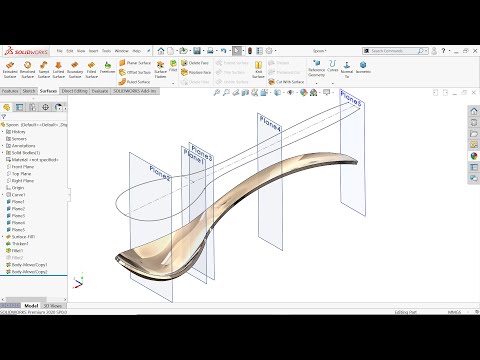Use the Knit Surface tool
The width and height of the screenshot is (480, 360).
pos(258,69)
